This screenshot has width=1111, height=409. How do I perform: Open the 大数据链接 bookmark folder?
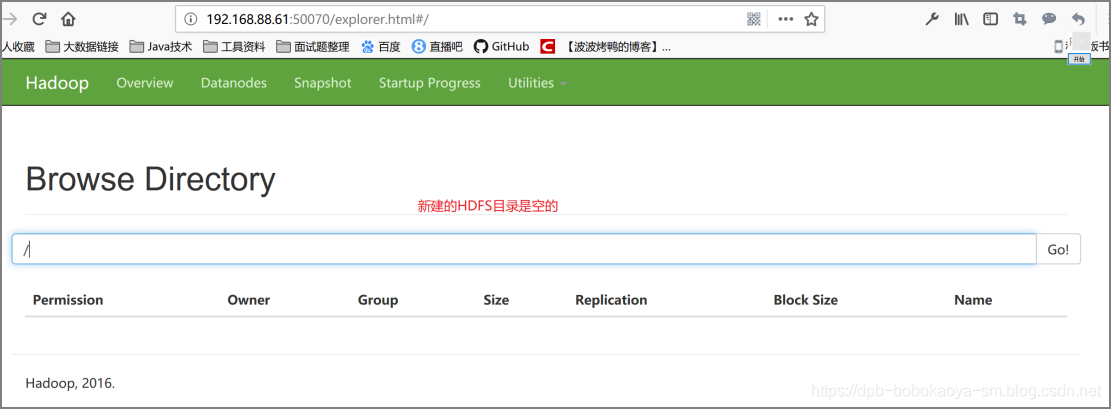pyautogui.click(x=83, y=47)
